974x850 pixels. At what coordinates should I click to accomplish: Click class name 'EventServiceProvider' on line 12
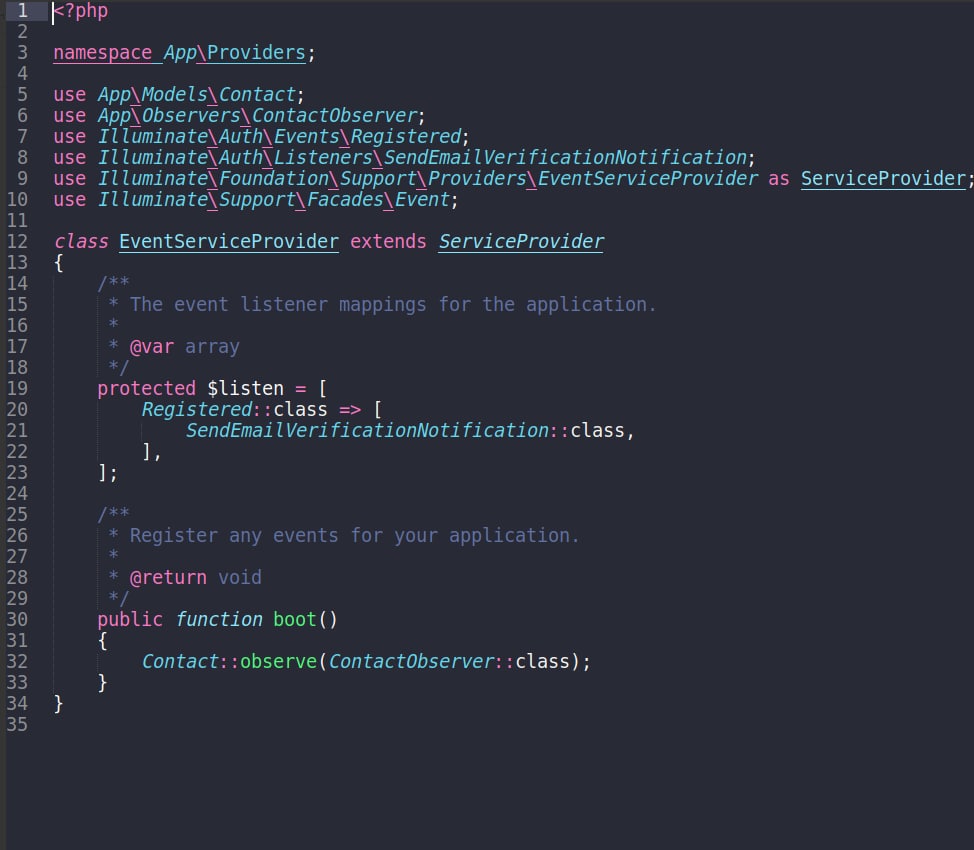pyautogui.click(x=229, y=242)
